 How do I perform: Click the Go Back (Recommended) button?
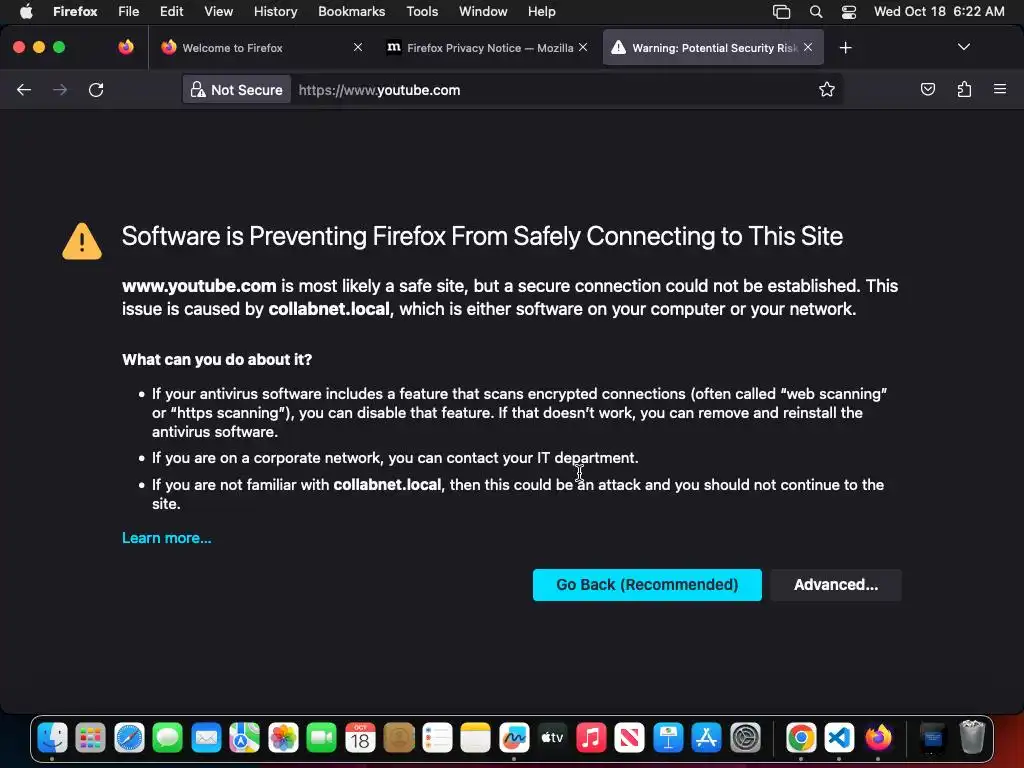point(647,584)
